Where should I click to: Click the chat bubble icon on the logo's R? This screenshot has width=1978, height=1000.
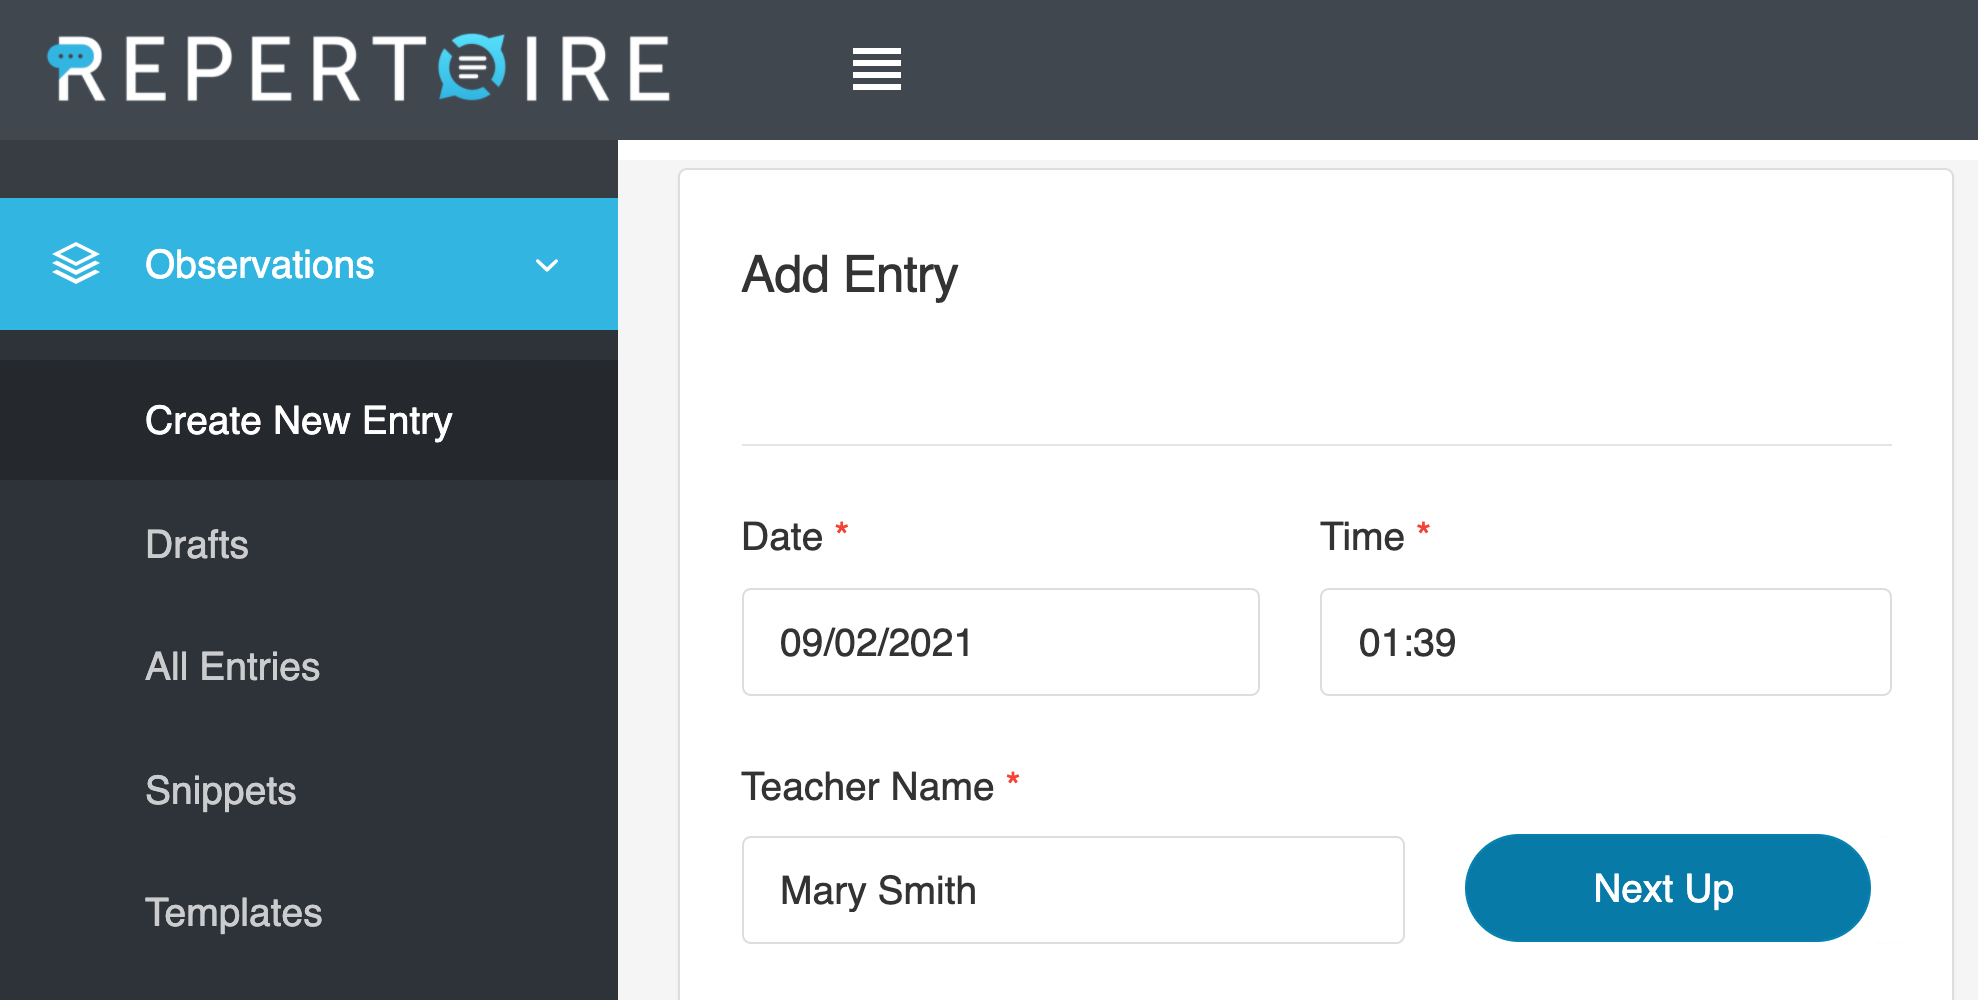click(70, 57)
